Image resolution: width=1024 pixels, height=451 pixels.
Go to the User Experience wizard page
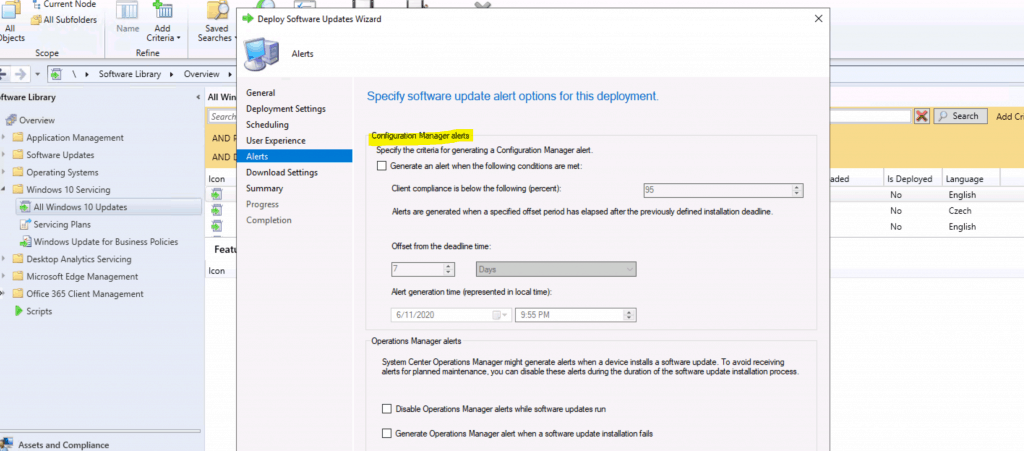276,140
